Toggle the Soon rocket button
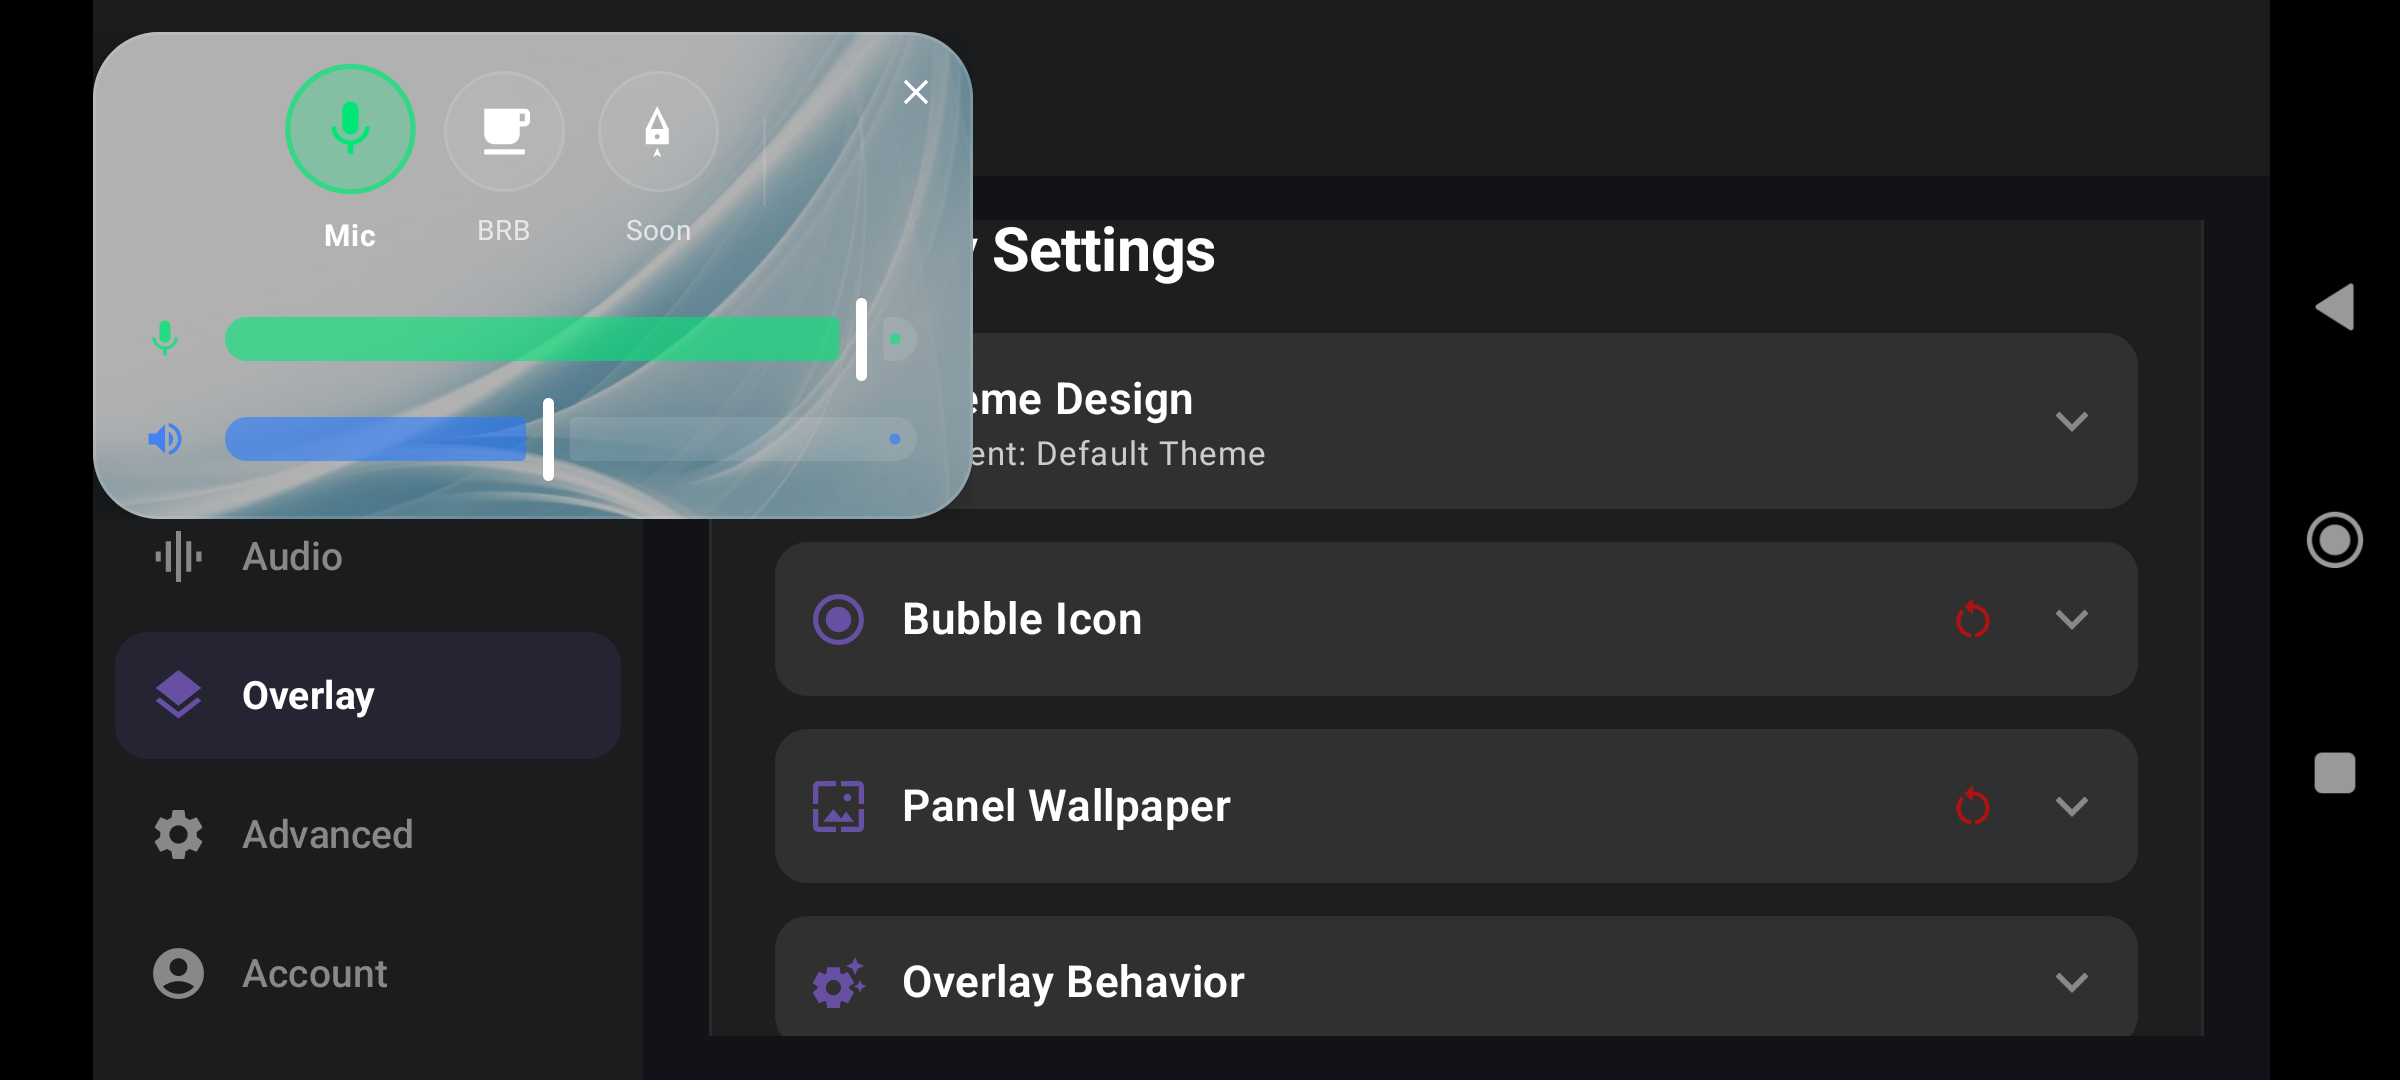Viewport: 2400px width, 1080px height. coord(658,131)
